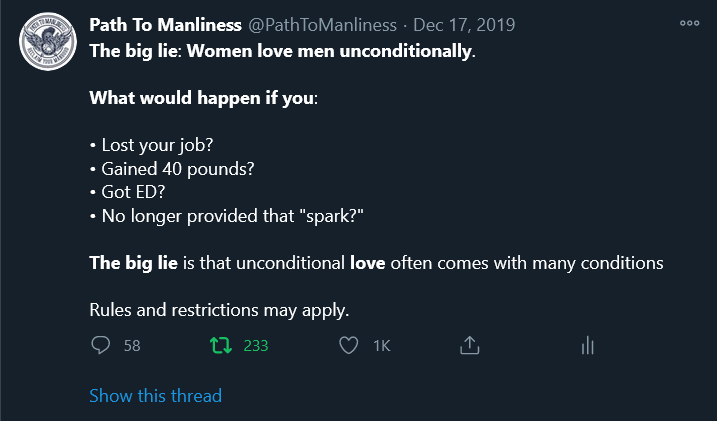Image resolution: width=717 pixels, height=421 pixels.
Task: Click the green retweet arrows icon
Action: pyautogui.click(x=221, y=346)
